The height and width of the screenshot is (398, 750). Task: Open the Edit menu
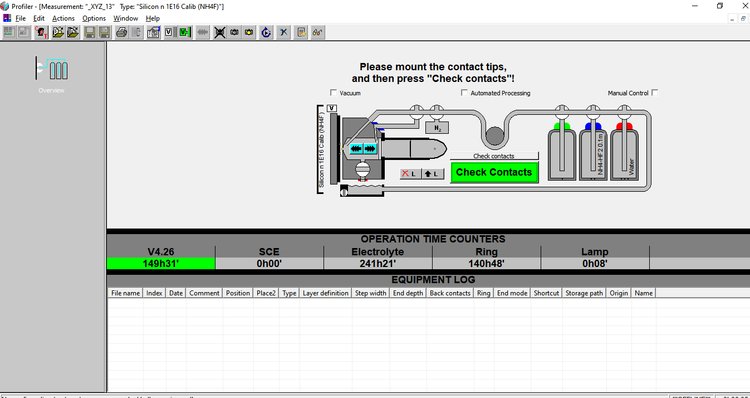pyautogui.click(x=39, y=18)
